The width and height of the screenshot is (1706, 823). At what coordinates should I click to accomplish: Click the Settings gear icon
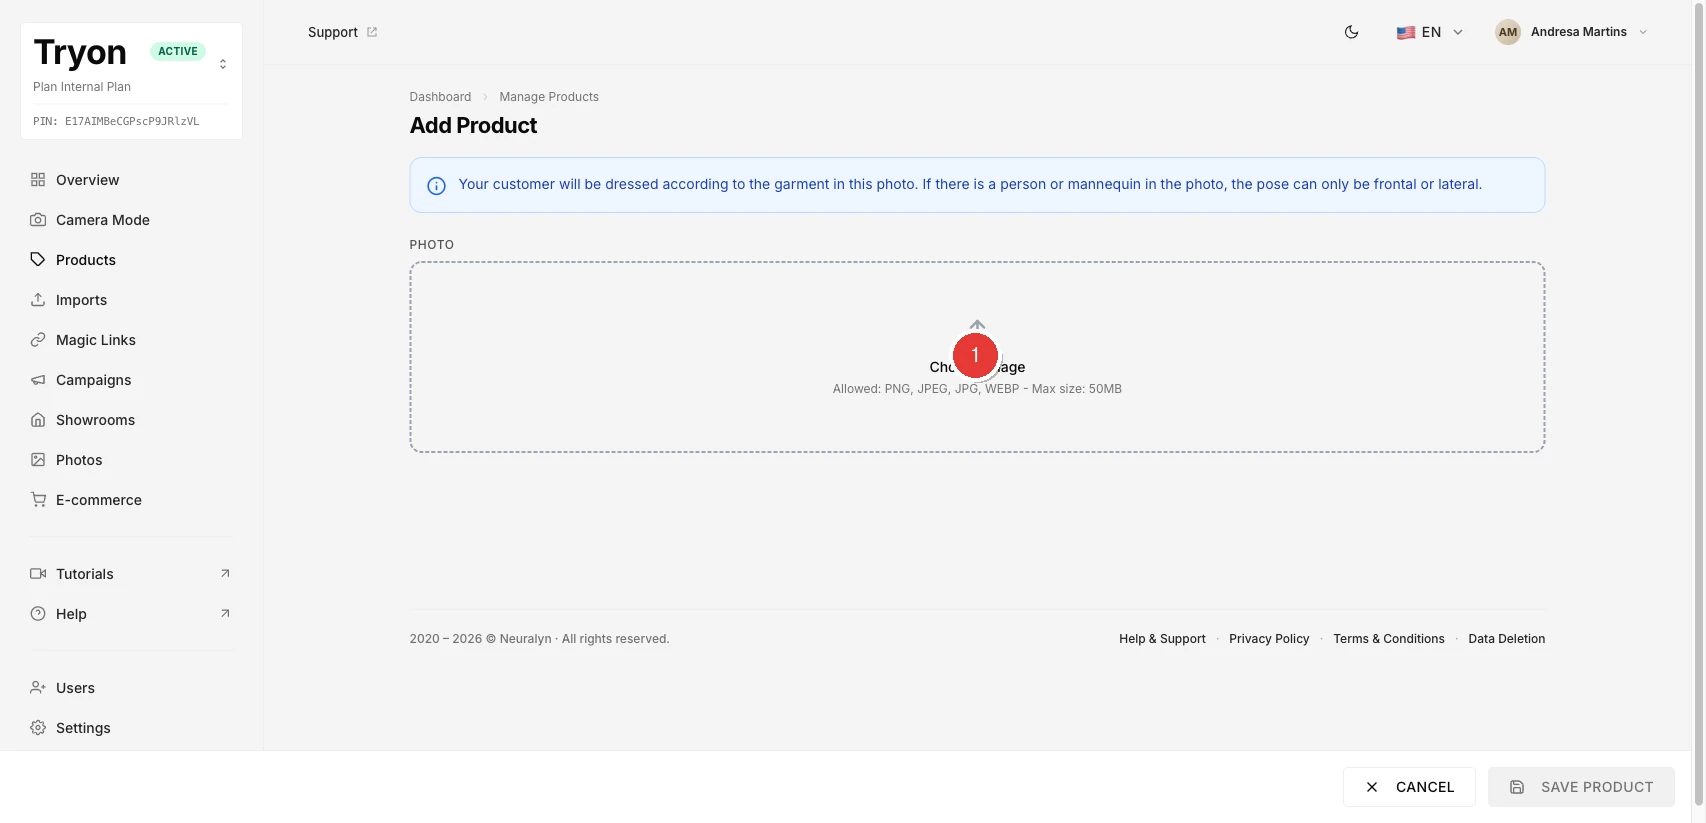coord(38,728)
